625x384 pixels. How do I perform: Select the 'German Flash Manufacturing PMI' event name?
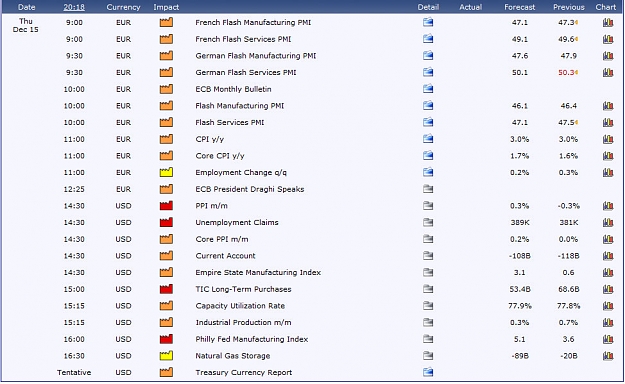pos(256,55)
